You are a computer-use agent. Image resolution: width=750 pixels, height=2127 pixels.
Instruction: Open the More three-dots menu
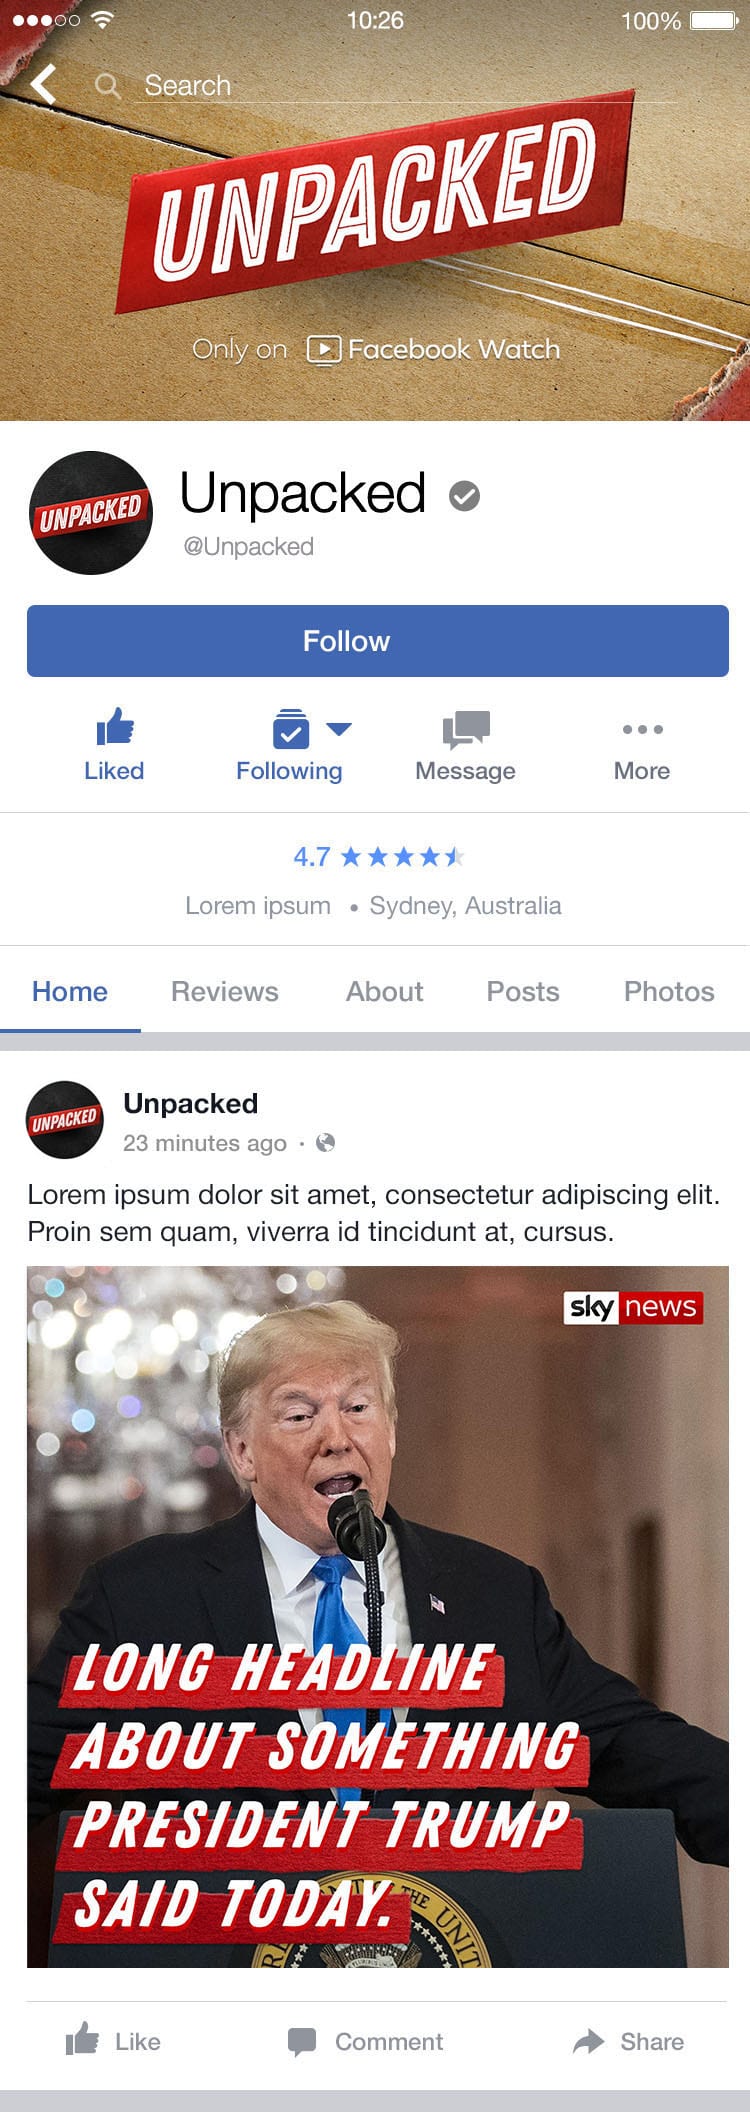(x=642, y=729)
